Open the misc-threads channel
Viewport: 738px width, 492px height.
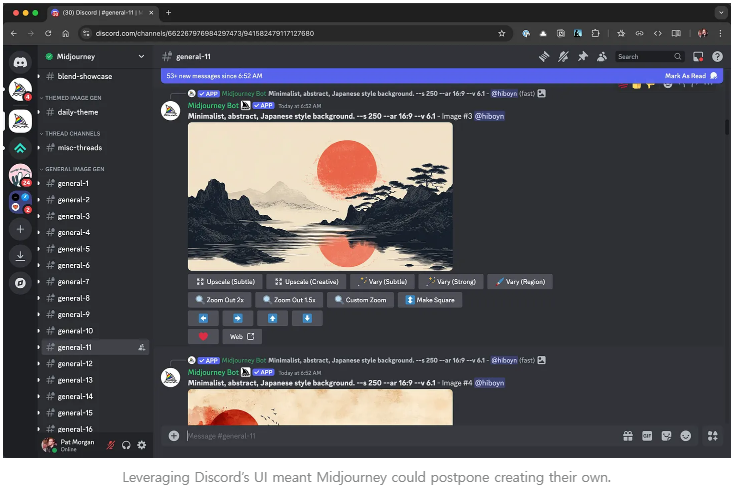coord(96,147)
